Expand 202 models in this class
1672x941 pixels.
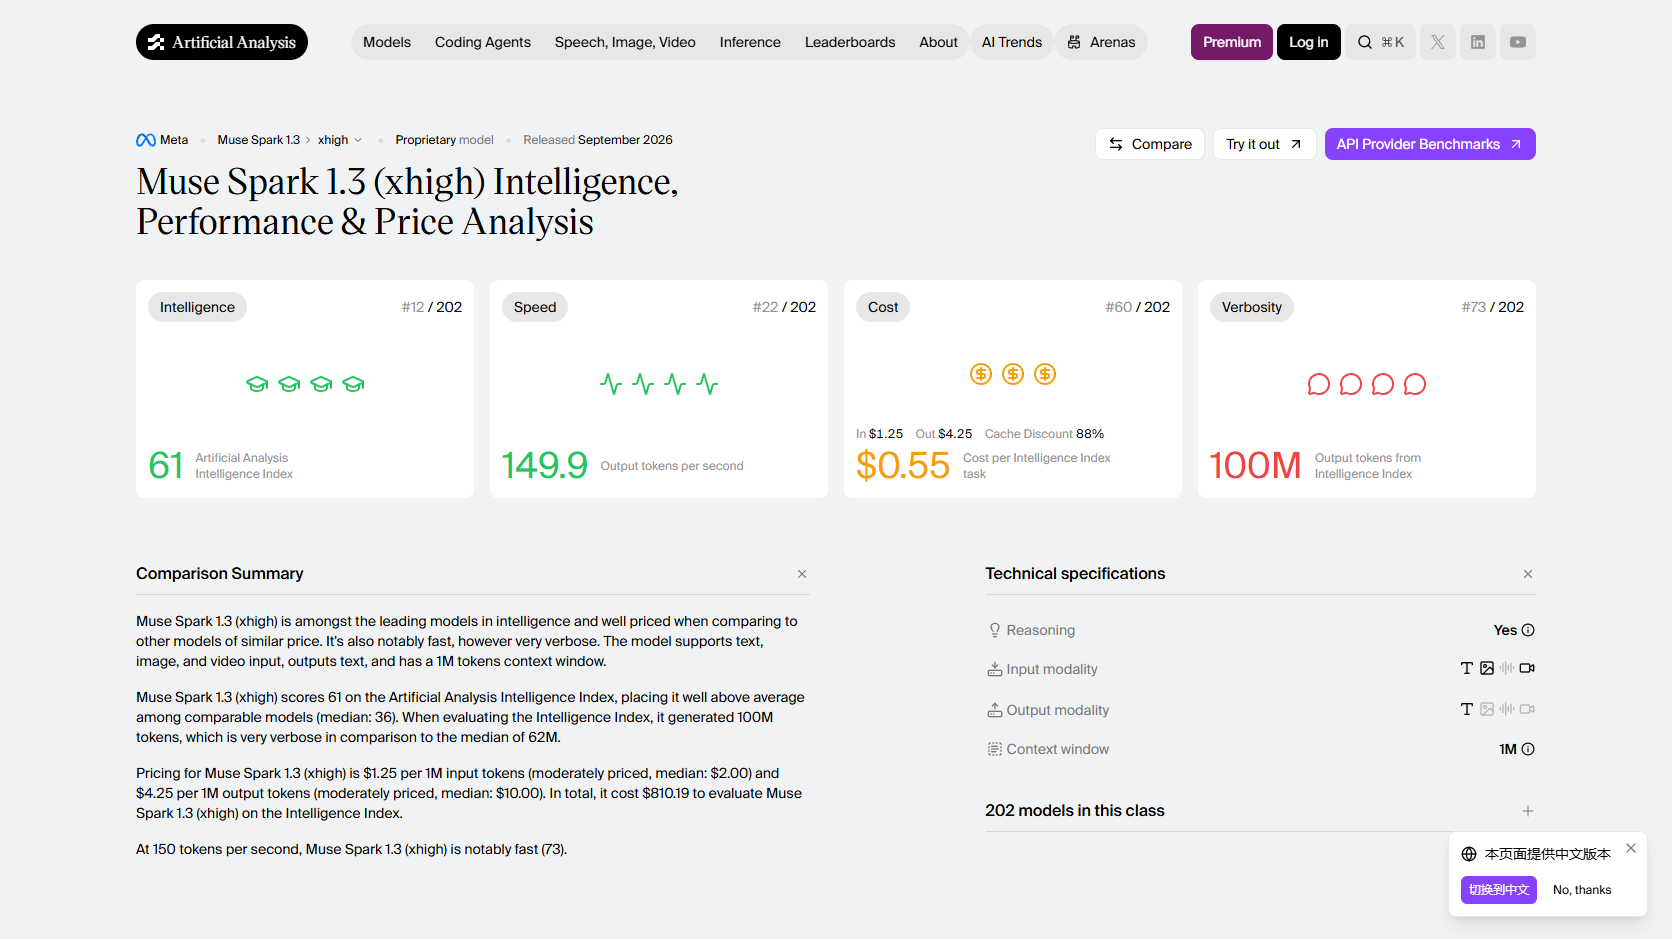[1528, 811]
